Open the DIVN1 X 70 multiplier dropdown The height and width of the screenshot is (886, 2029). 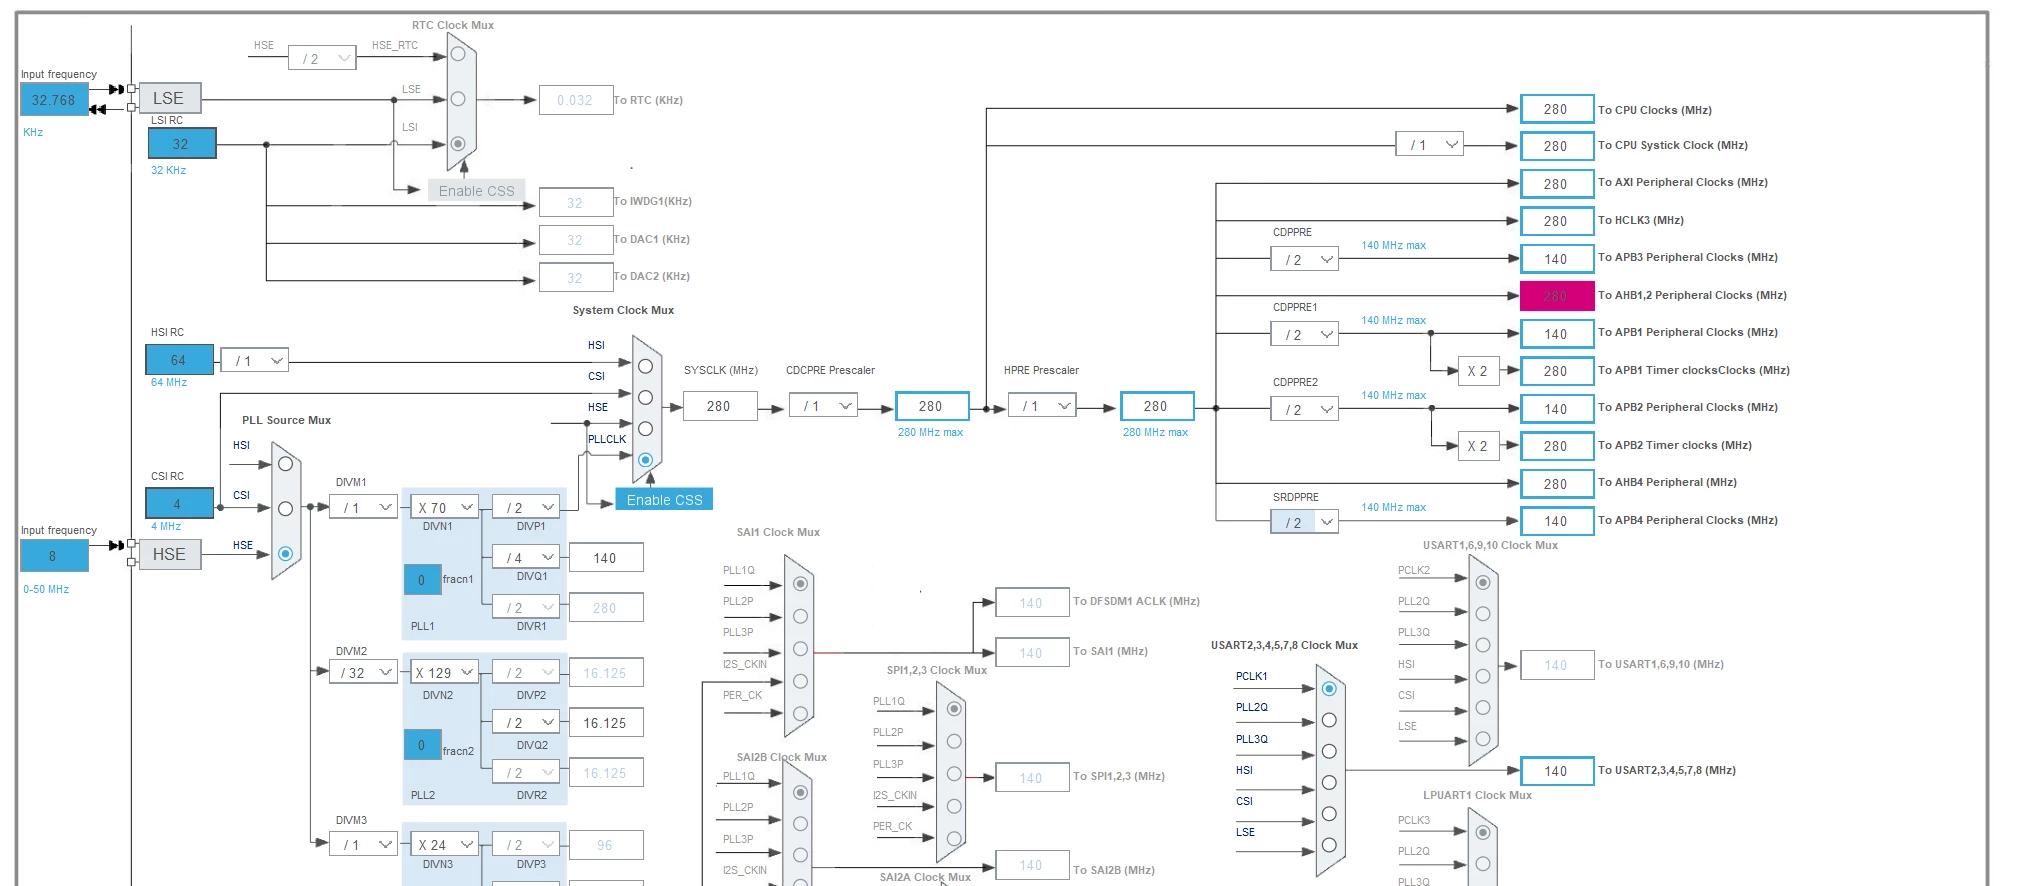[x=444, y=507]
